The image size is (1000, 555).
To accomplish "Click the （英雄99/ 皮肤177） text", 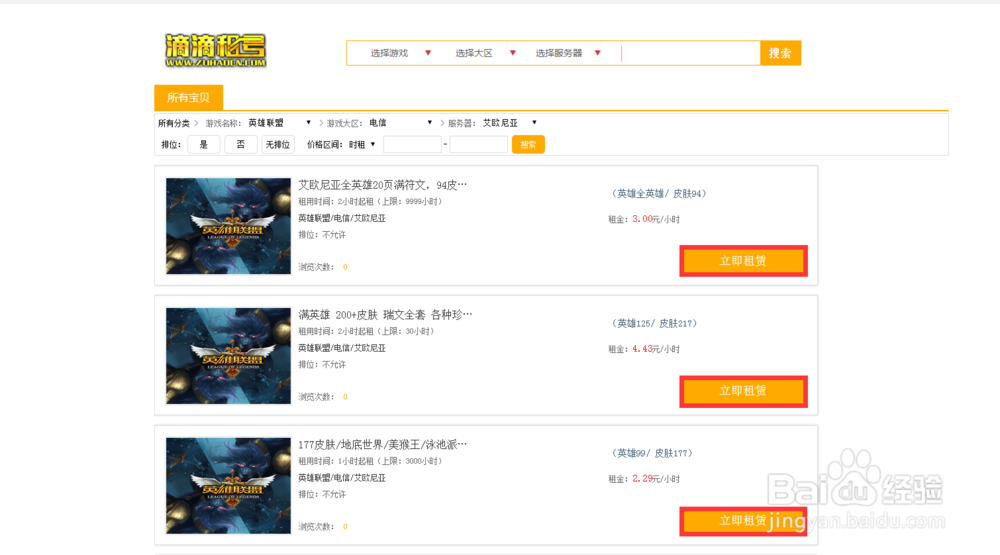I will point(652,453).
